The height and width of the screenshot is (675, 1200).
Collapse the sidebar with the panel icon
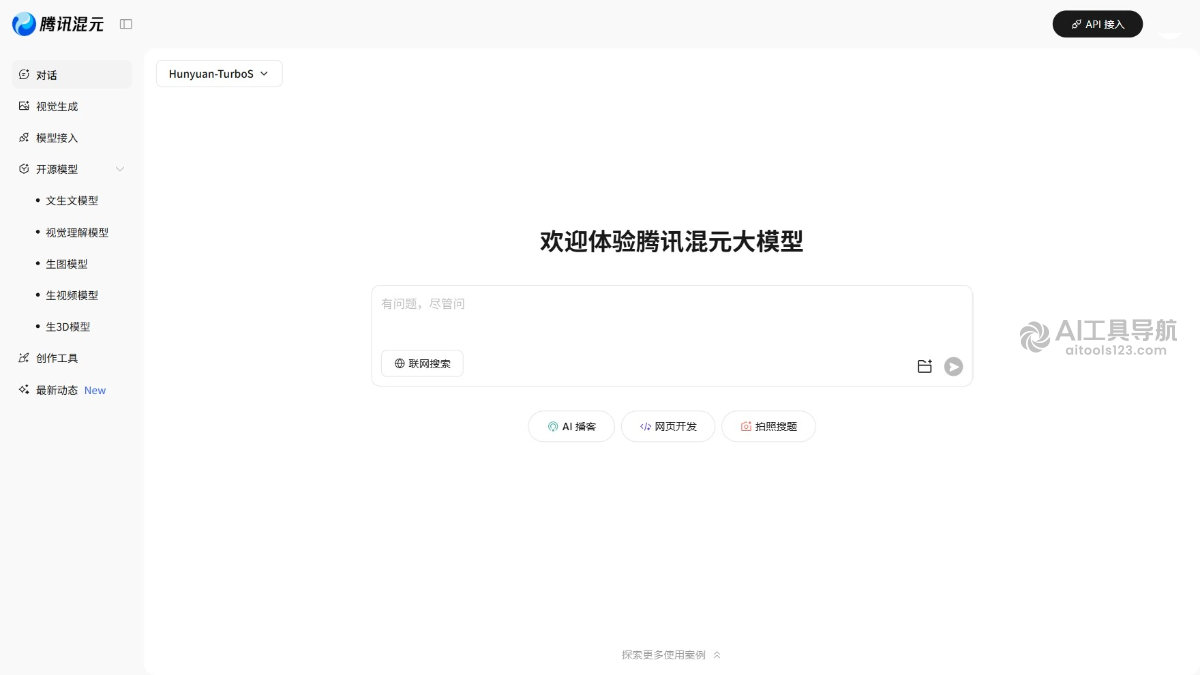(126, 24)
